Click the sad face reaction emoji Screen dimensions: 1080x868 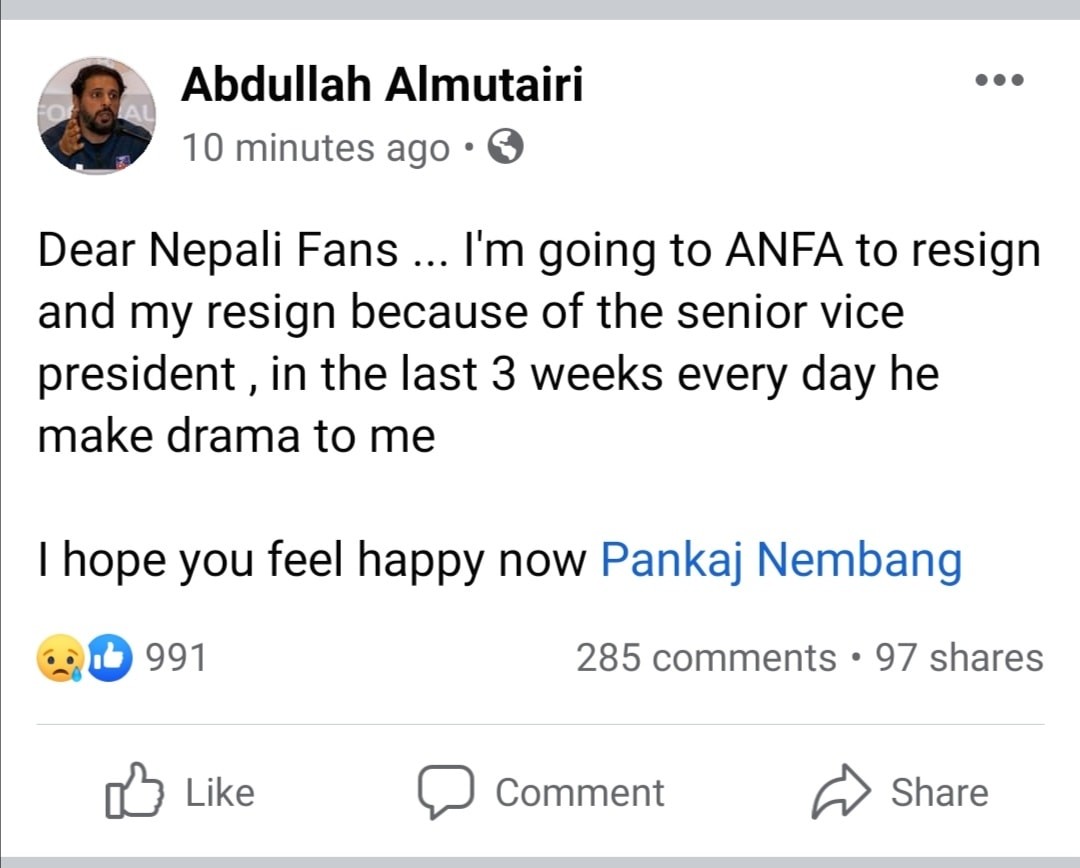click(61, 658)
